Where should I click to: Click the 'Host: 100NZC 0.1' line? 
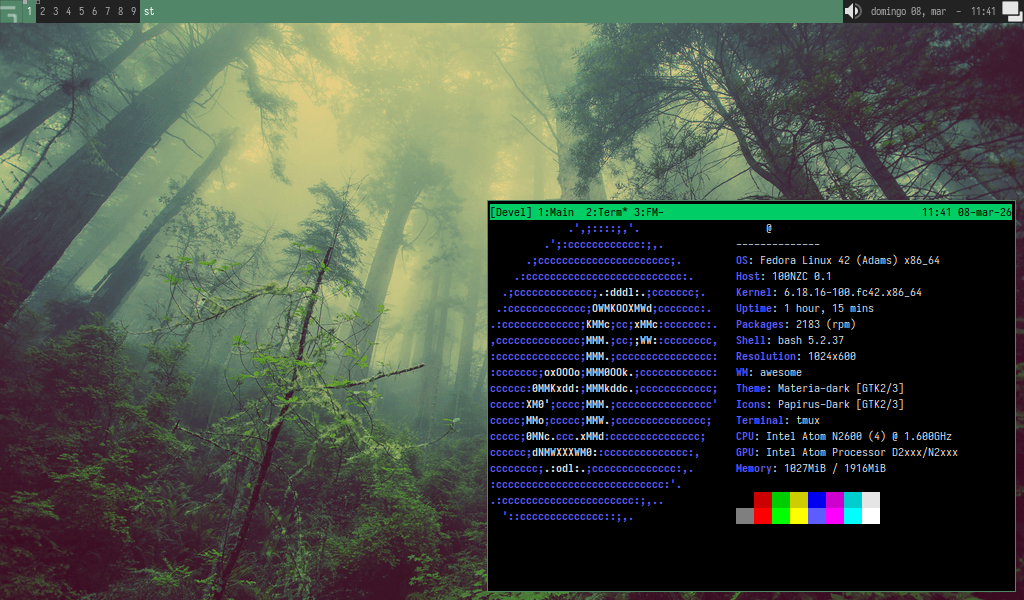(784, 276)
